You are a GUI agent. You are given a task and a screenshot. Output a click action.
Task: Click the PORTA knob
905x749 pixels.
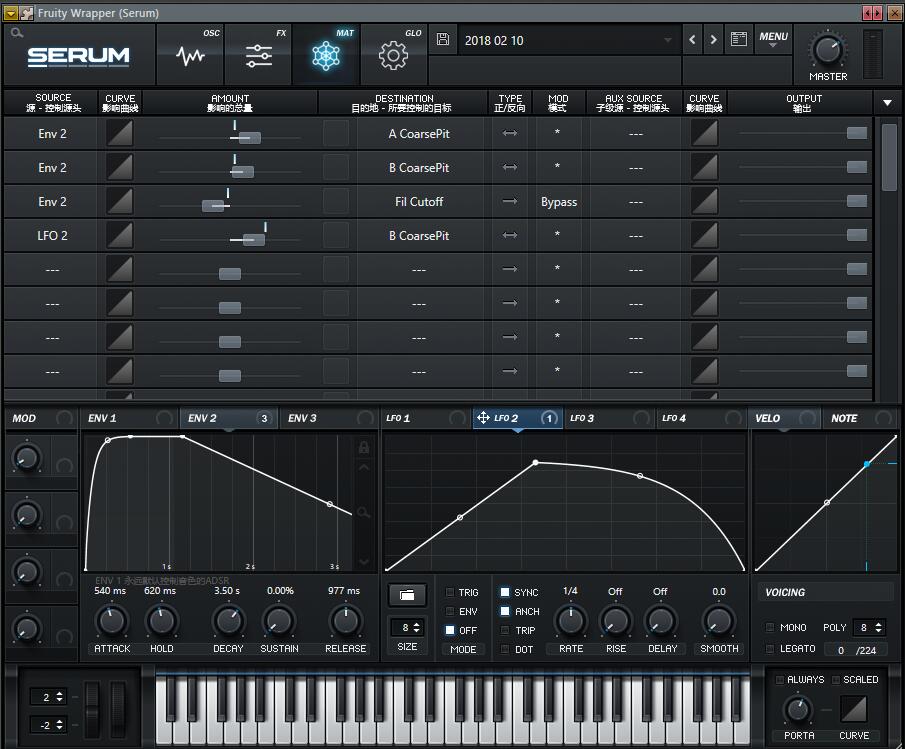pos(798,710)
